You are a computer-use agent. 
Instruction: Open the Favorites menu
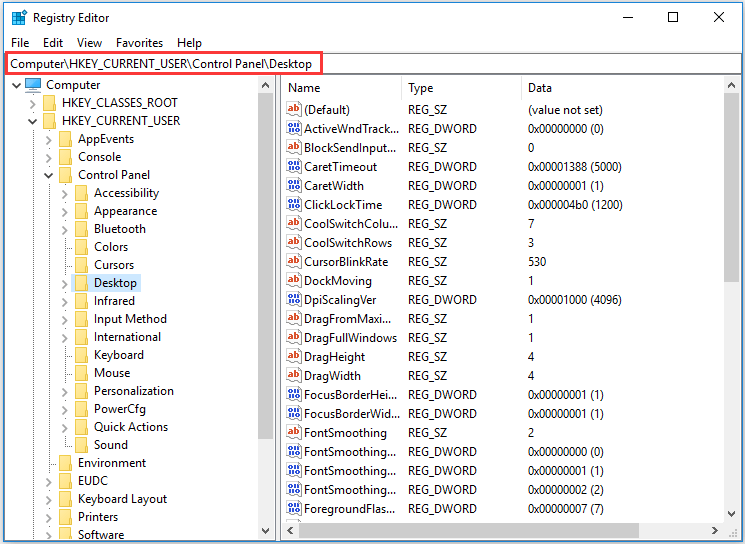click(x=139, y=43)
